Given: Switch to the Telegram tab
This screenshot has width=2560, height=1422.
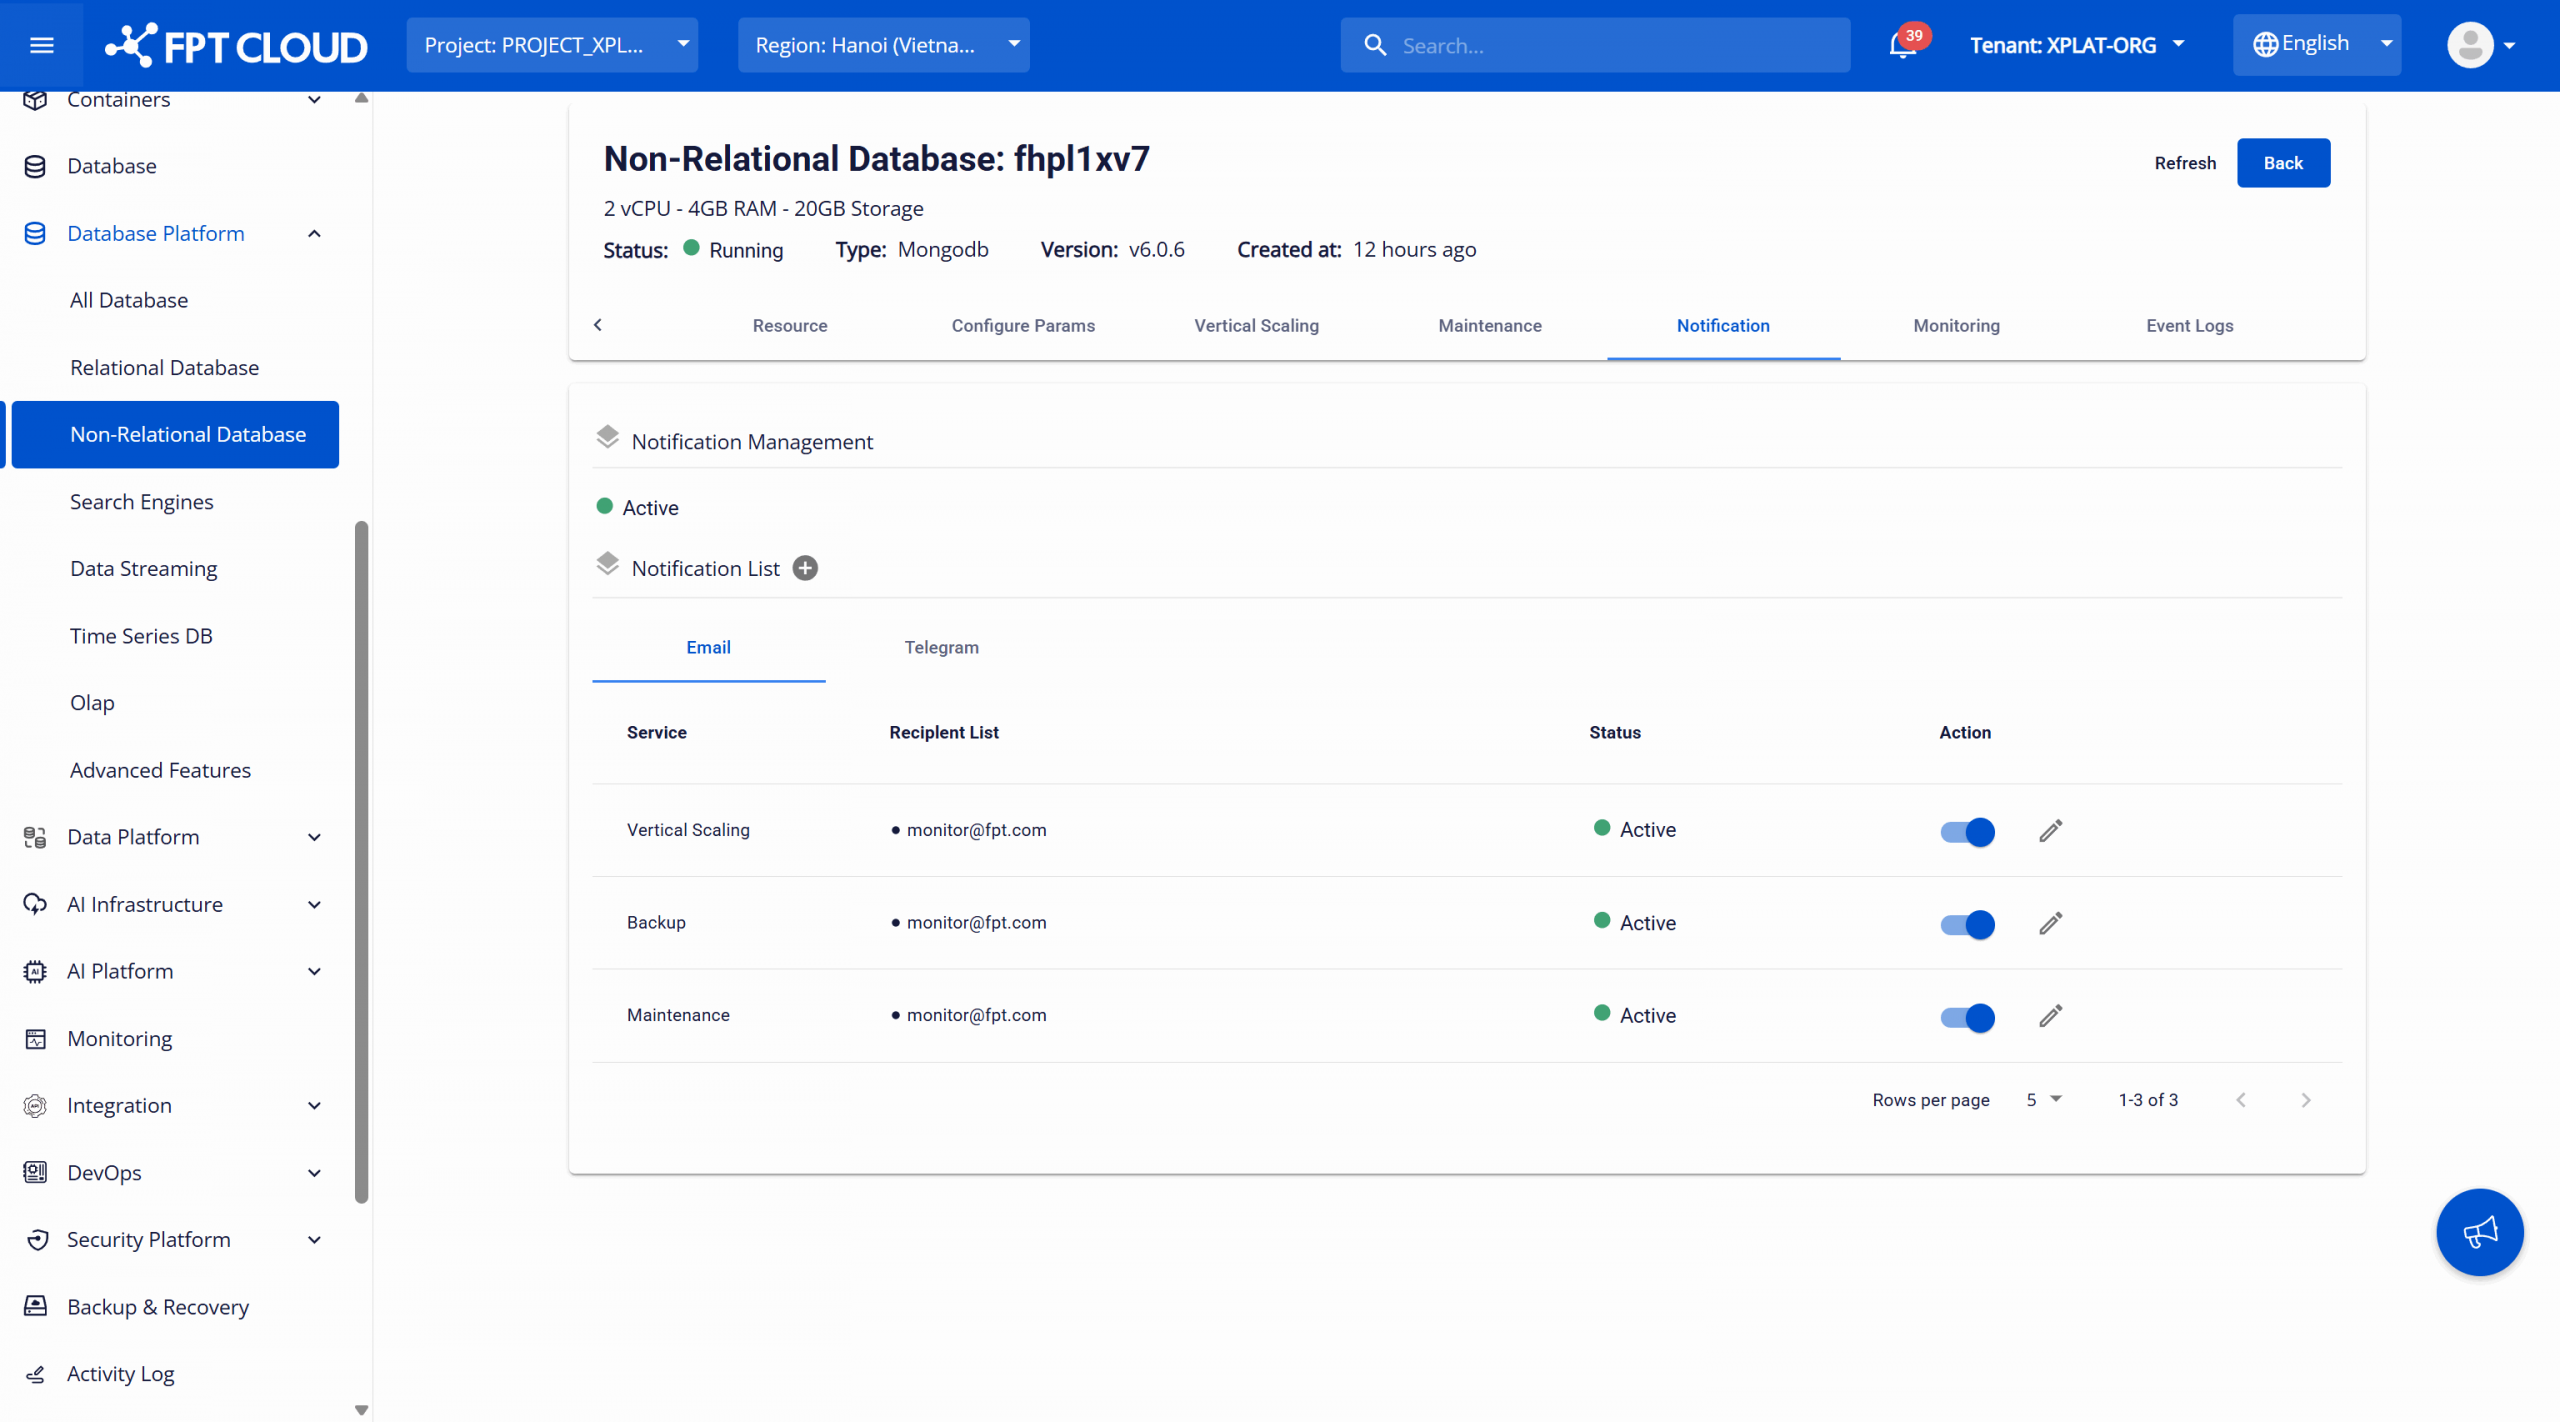Looking at the screenshot, I should 941,647.
